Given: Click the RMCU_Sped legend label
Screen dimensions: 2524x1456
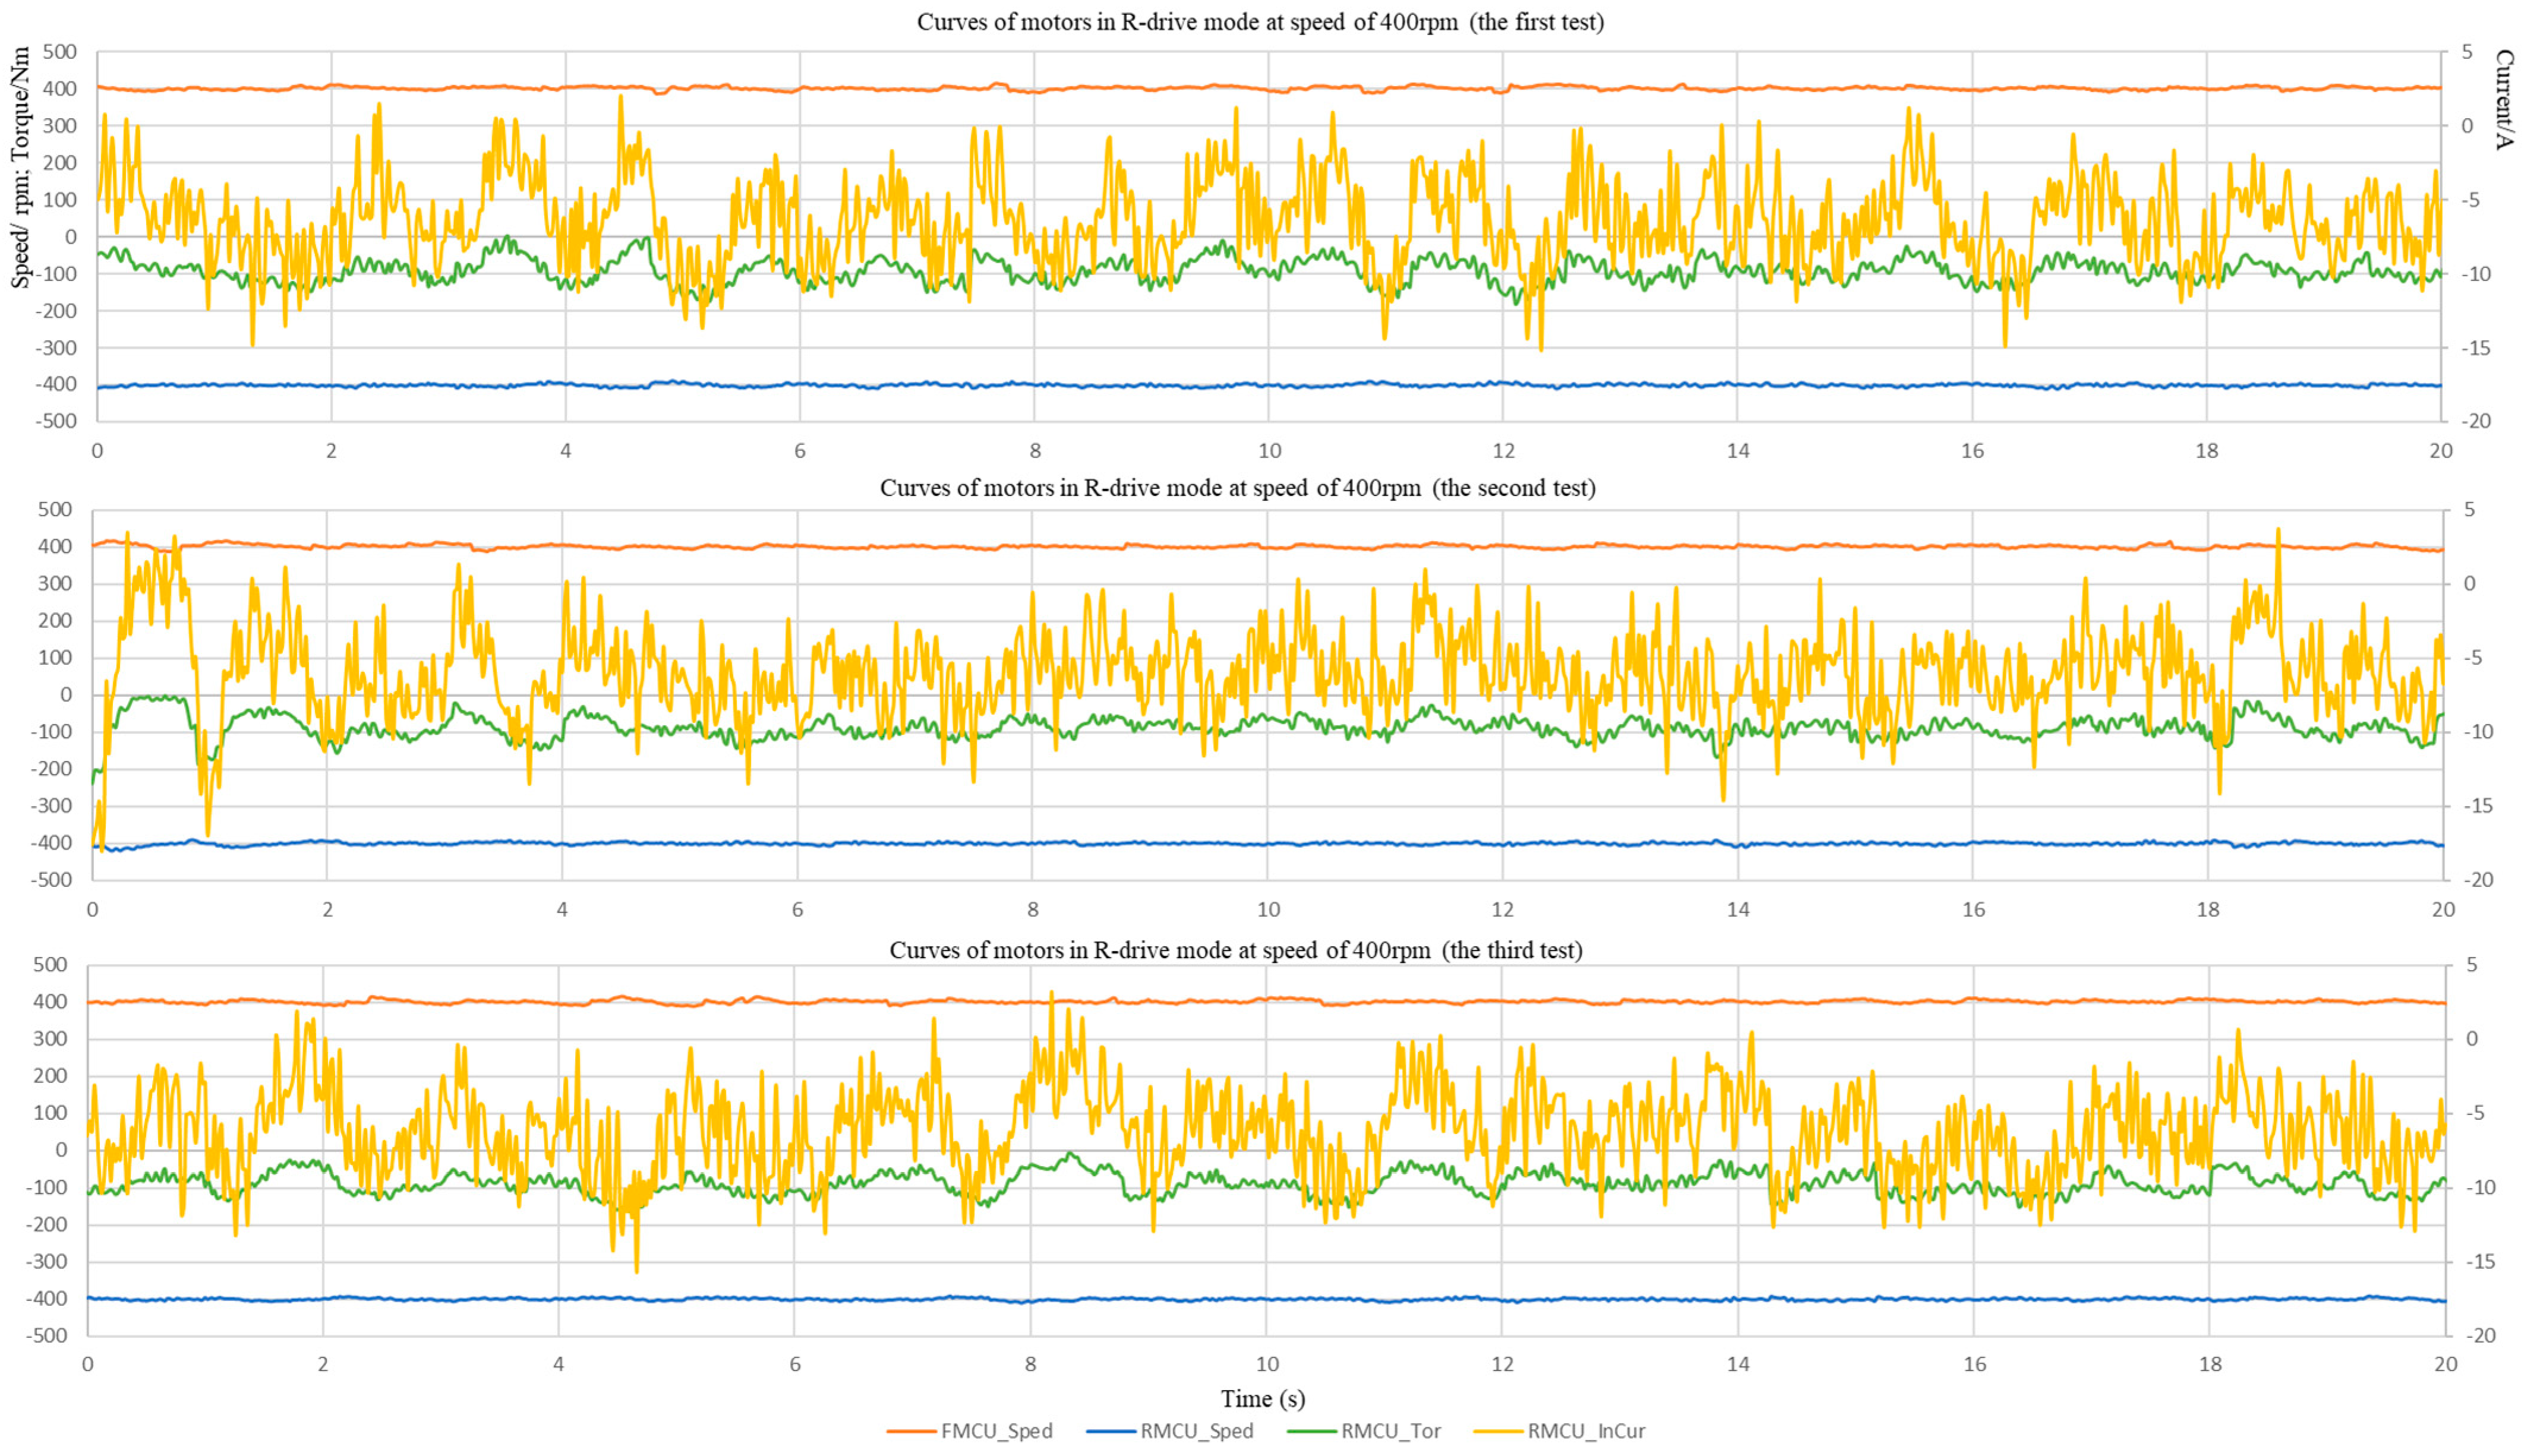Looking at the screenshot, I should (x=1196, y=1431).
